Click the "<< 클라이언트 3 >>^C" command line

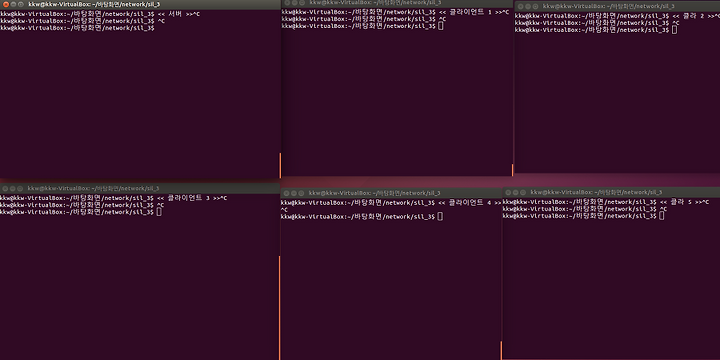[x=192, y=198]
